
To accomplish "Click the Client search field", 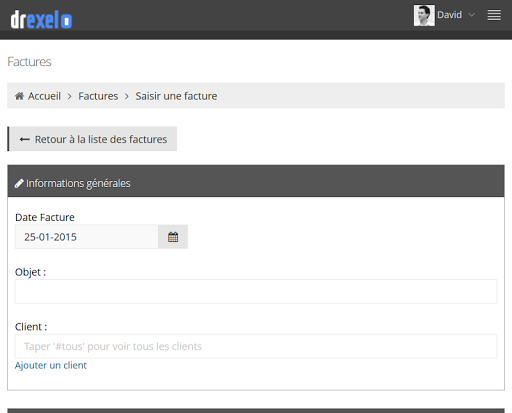I will (256, 346).
